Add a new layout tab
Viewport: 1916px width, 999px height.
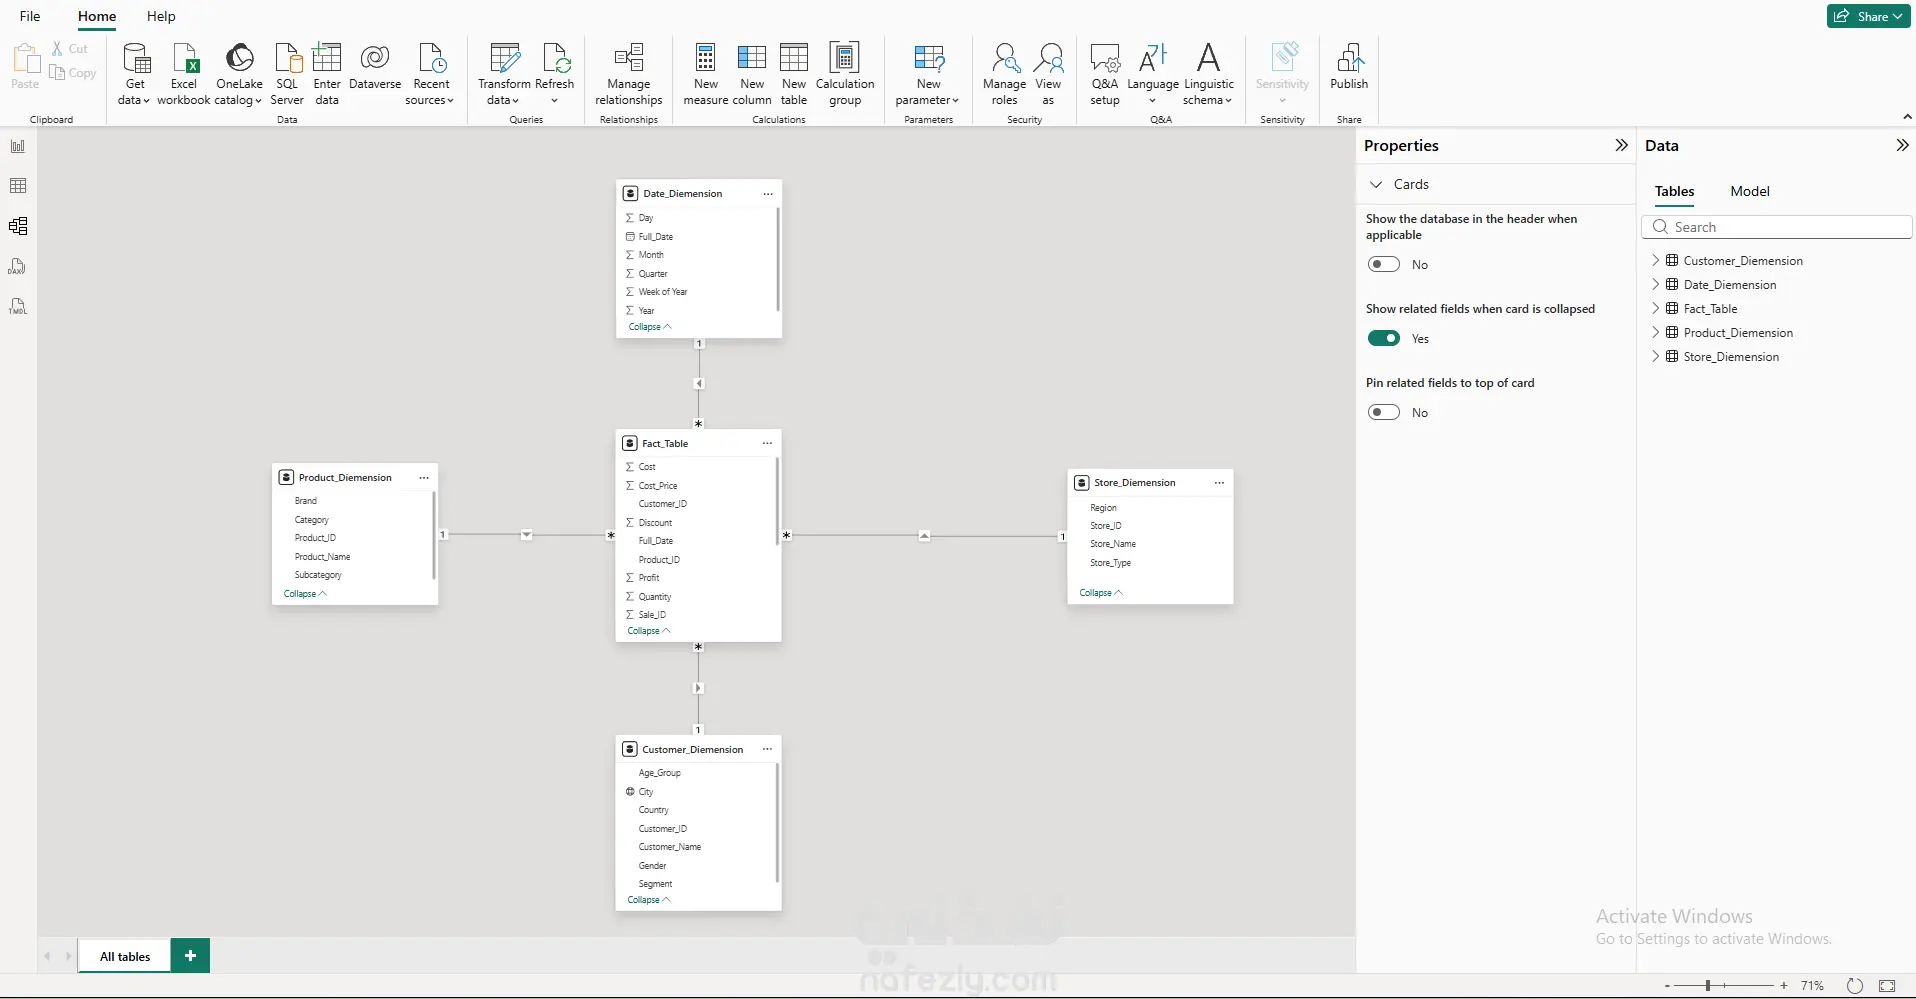pyautogui.click(x=190, y=955)
